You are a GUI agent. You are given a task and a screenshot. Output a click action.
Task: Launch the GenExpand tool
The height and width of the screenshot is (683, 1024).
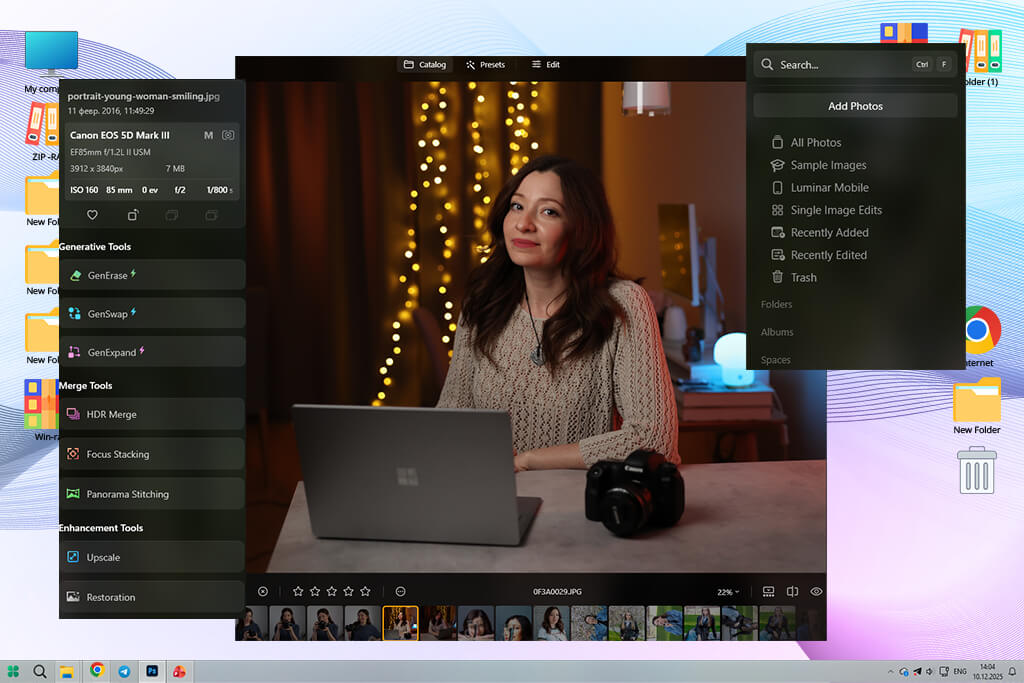coord(152,352)
